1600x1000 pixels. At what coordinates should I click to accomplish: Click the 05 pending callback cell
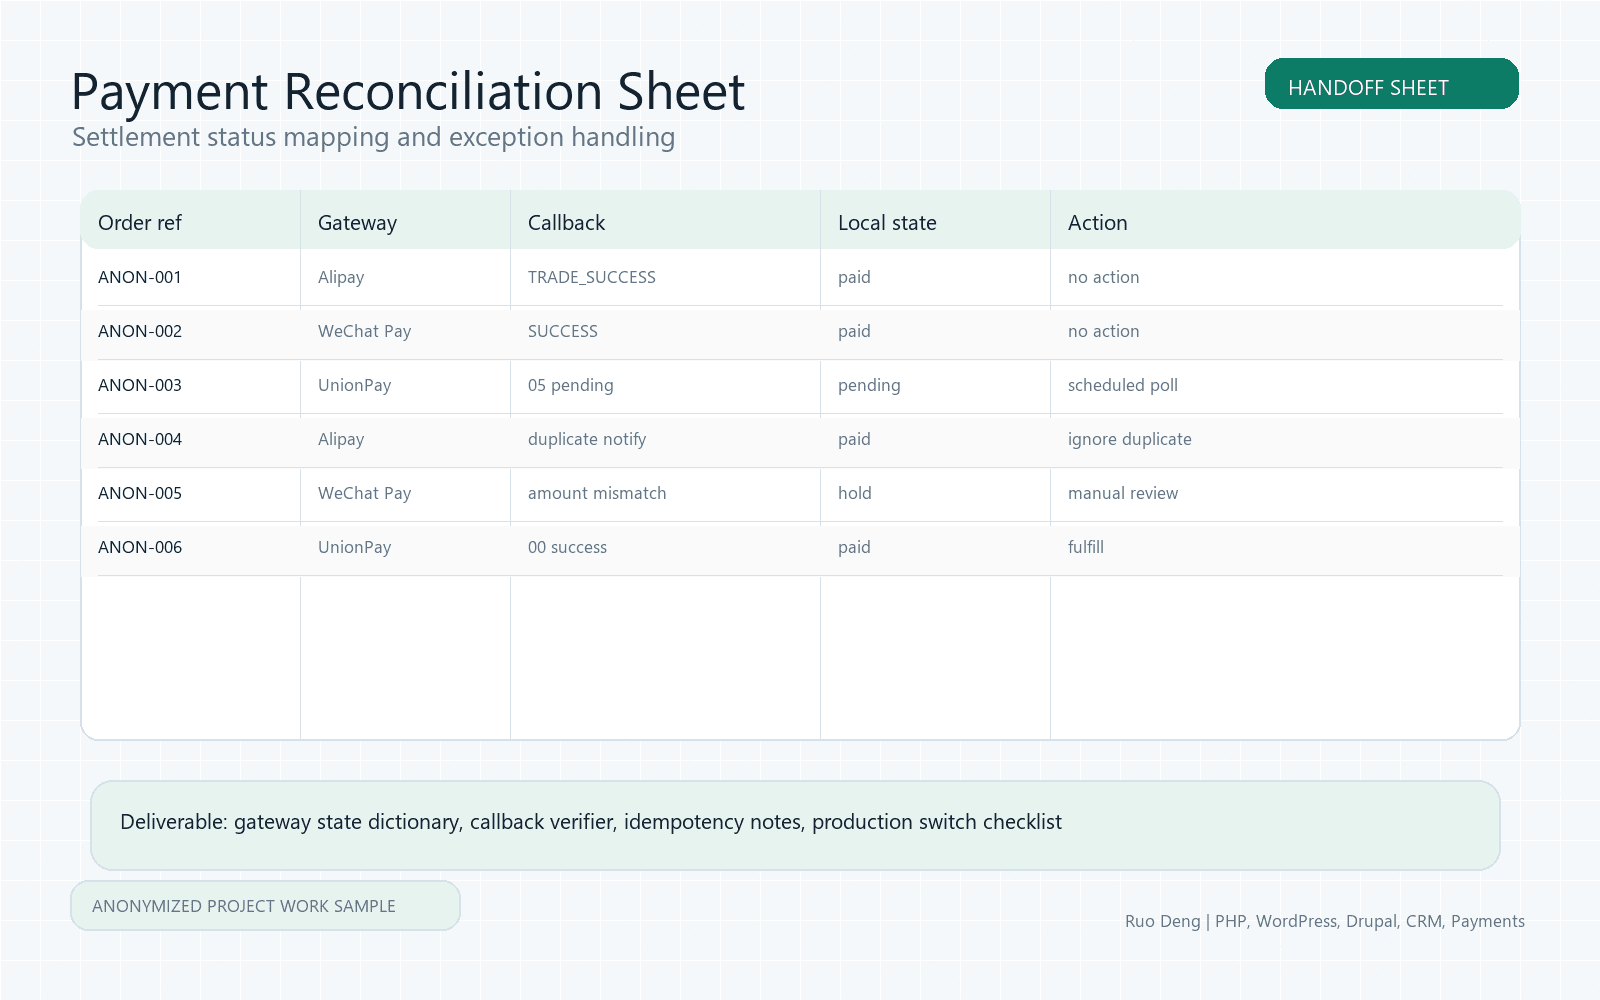point(571,386)
